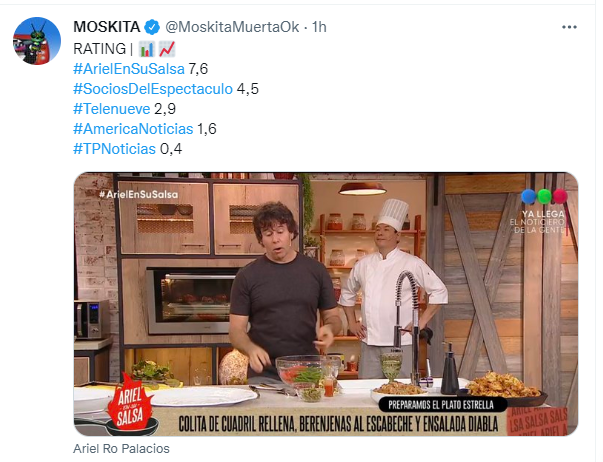This screenshot has width=603, height=462.
Task: Click the bar chart emoji after RATING
Action: (x=147, y=49)
